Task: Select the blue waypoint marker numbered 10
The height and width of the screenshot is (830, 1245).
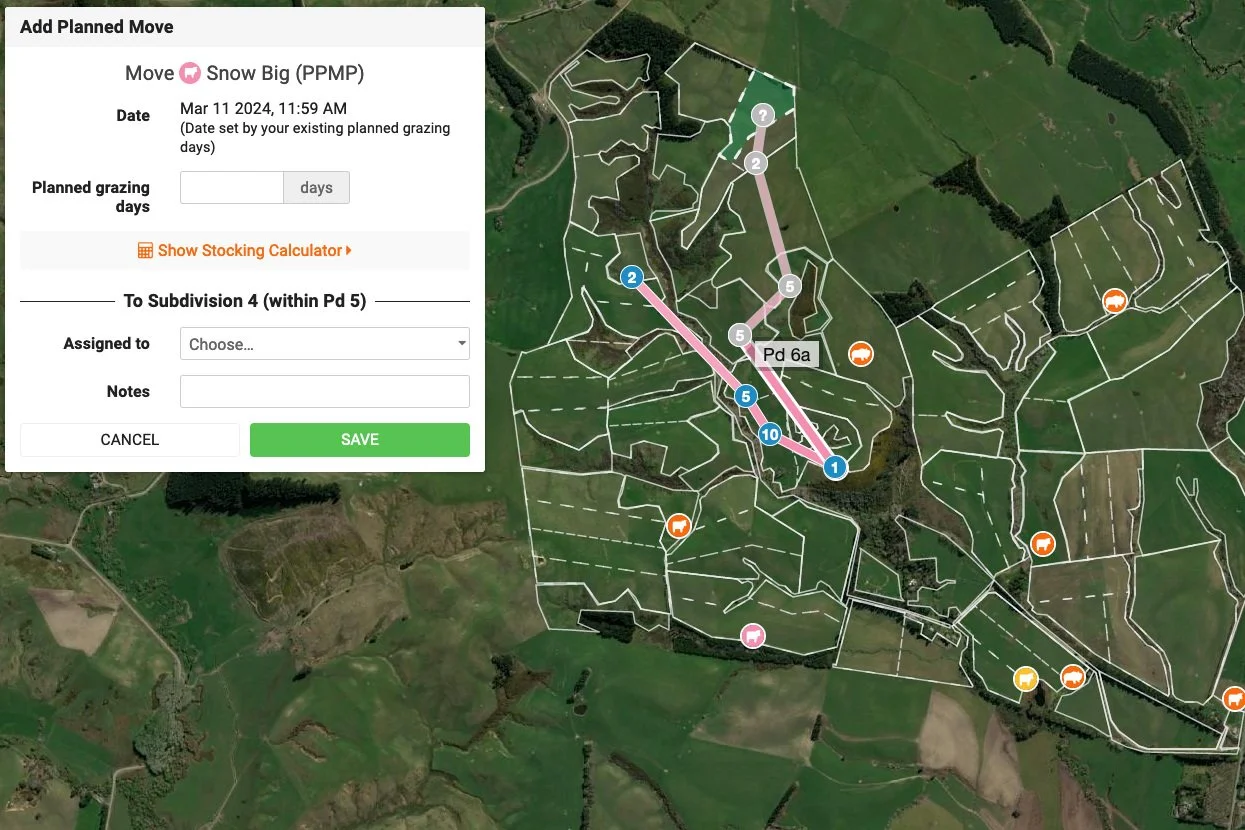Action: pos(769,435)
